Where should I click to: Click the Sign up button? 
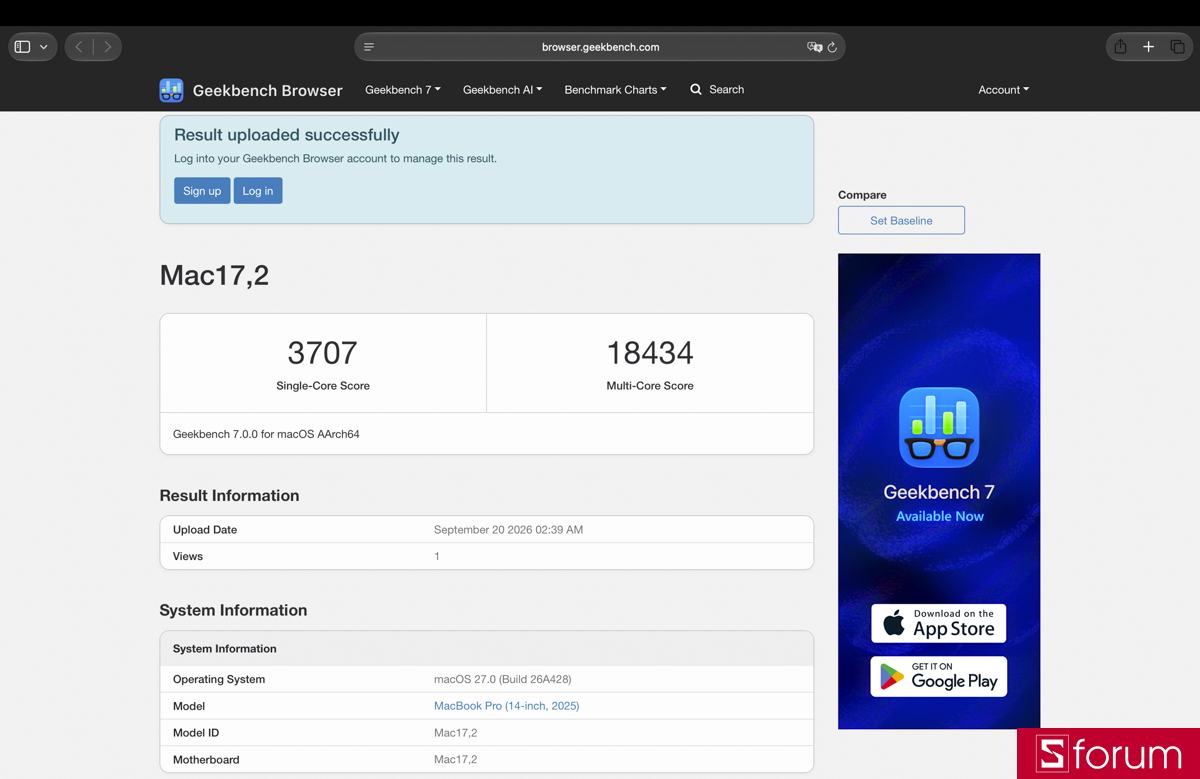click(202, 191)
